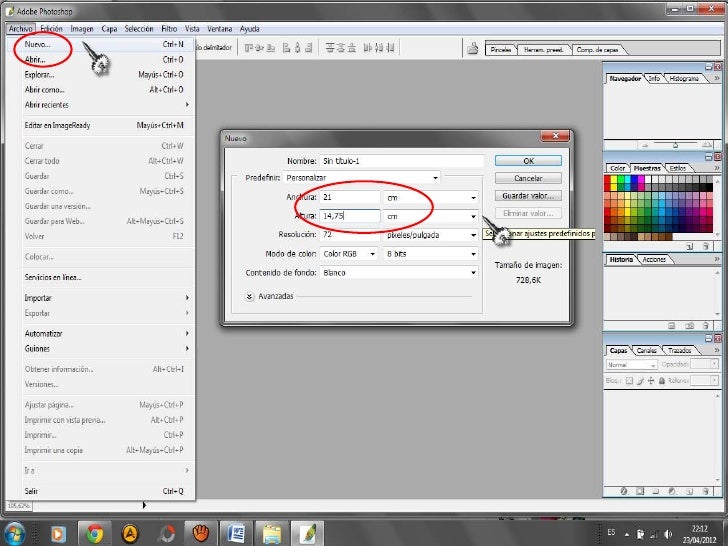Pick the black swatch in Muestras panel
The height and width of the screenshot is (546, 728).
[x=709, y=187]
